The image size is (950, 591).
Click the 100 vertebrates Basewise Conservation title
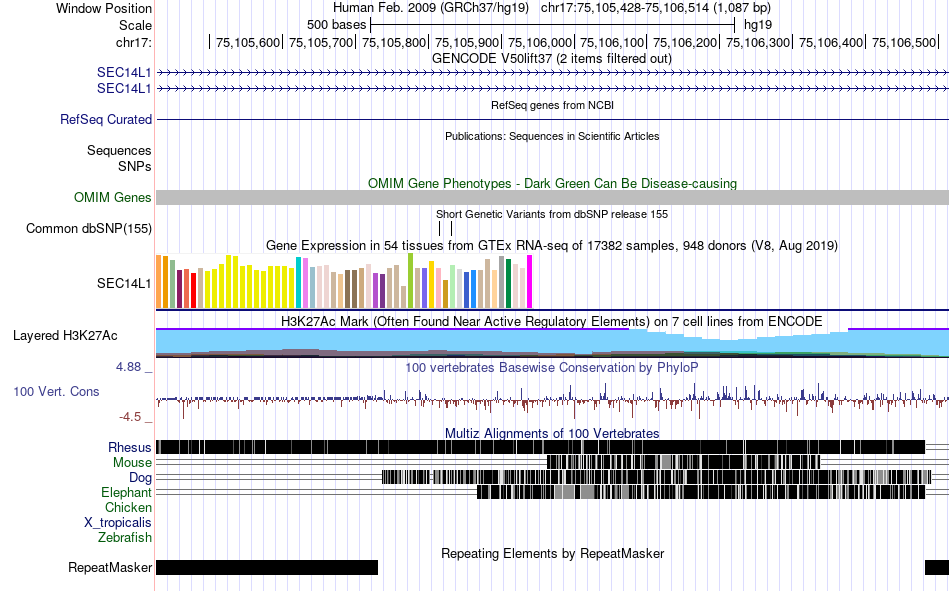point(552,367)
